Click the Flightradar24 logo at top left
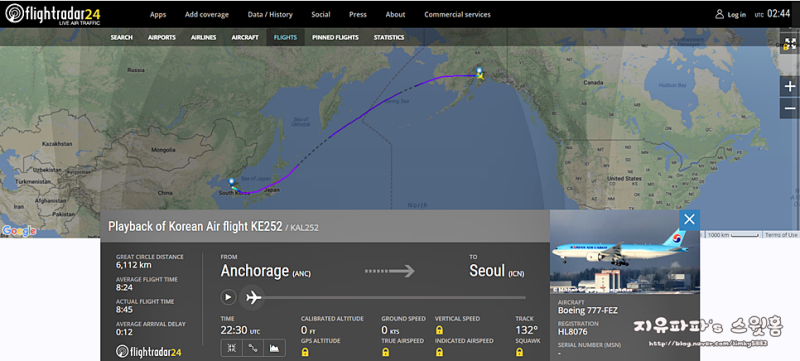Viewport: 800px width, 361px height. [53, 14]
